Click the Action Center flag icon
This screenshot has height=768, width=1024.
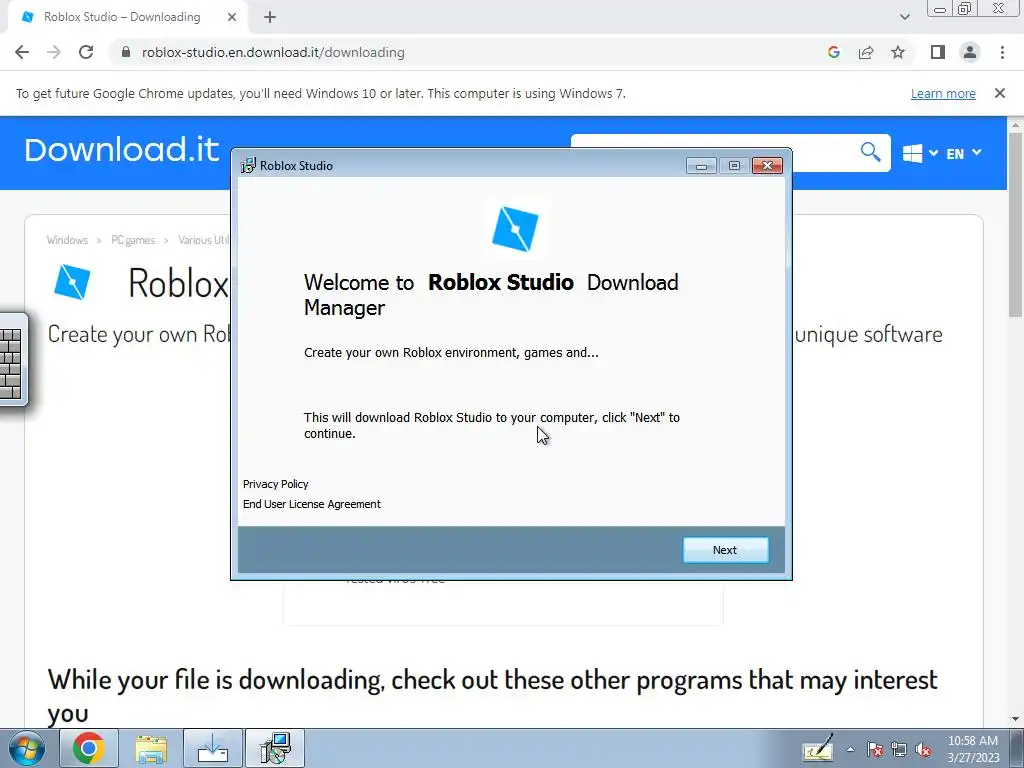pyautogui.click(x=875, y=750)
